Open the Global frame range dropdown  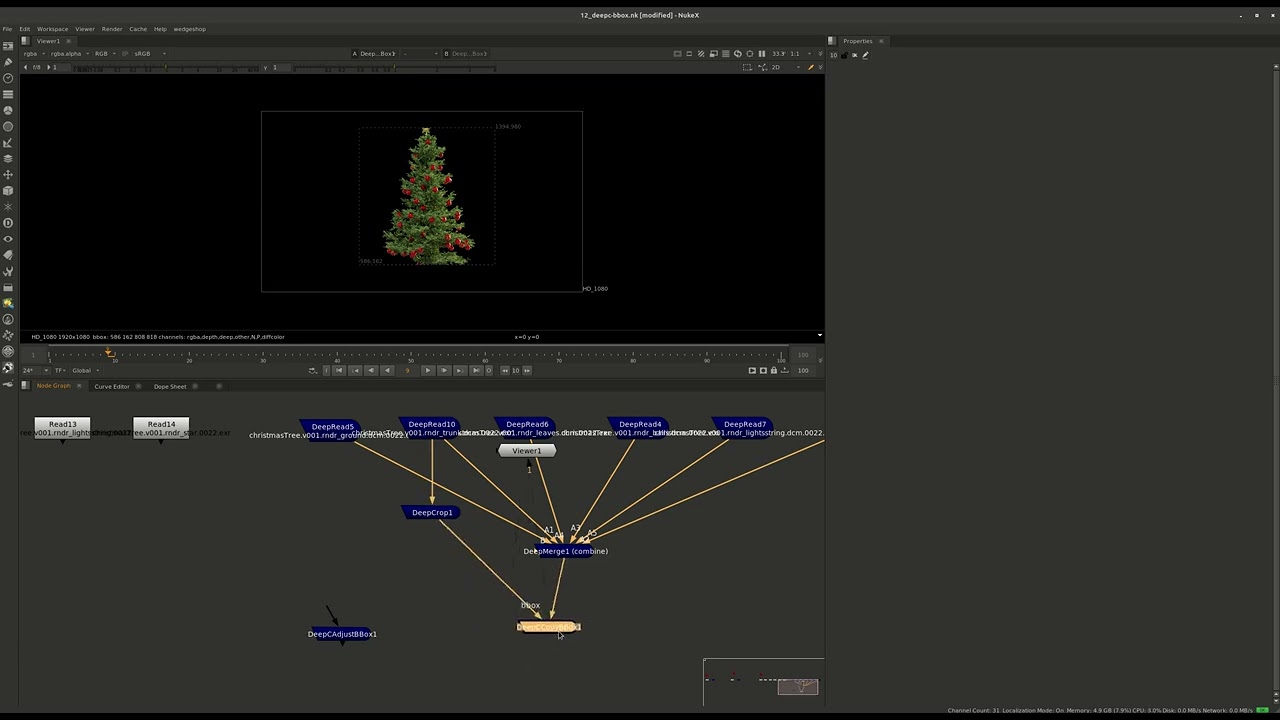(86, 370)
